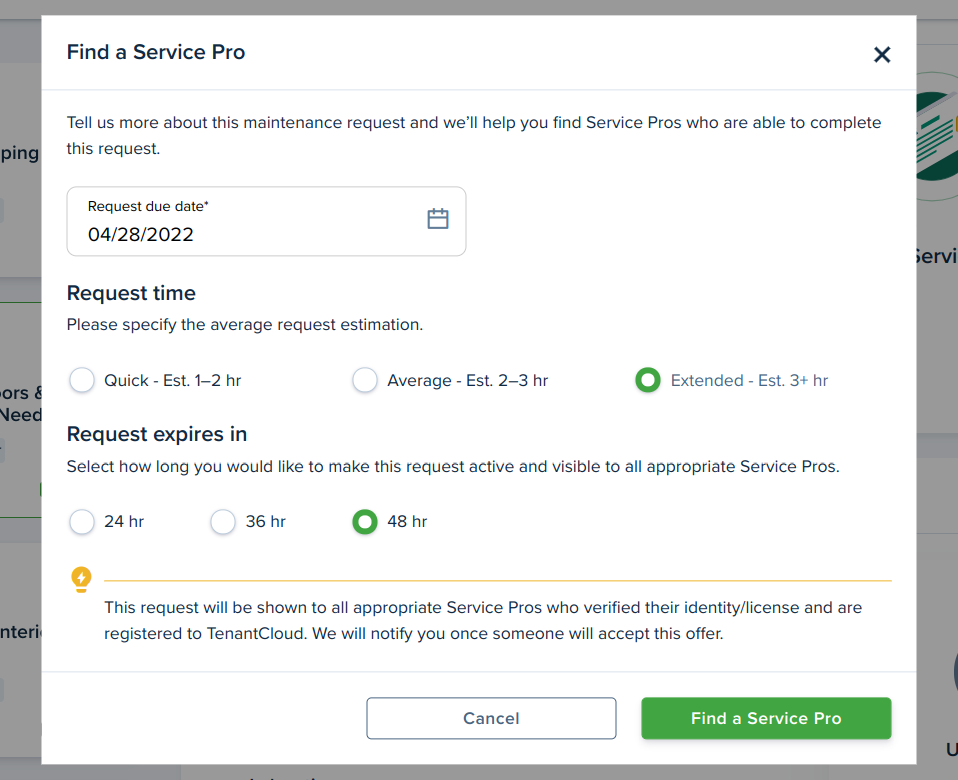Choose Extended - Est. 3+ hr option
Screen dimensions: 958x780
tap(648, 381)
